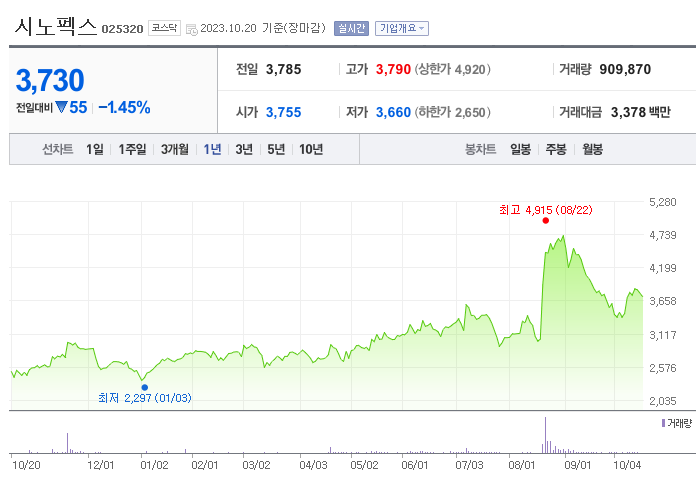Show the 10년 chart range

pos(311,149)
